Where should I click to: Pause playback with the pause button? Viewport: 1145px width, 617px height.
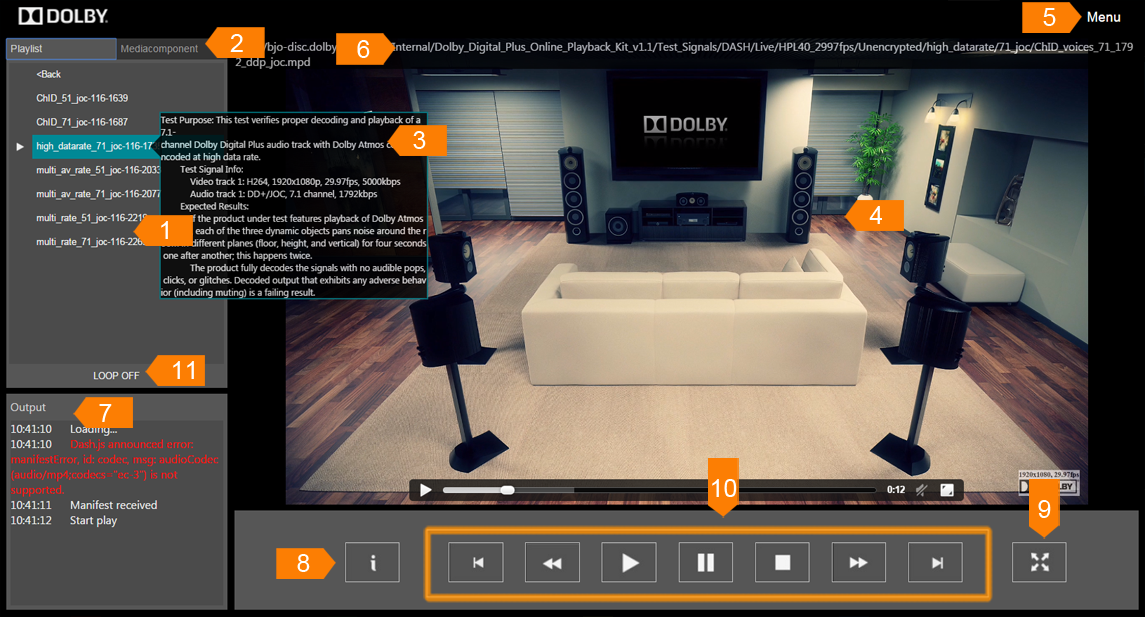point(706,563)
